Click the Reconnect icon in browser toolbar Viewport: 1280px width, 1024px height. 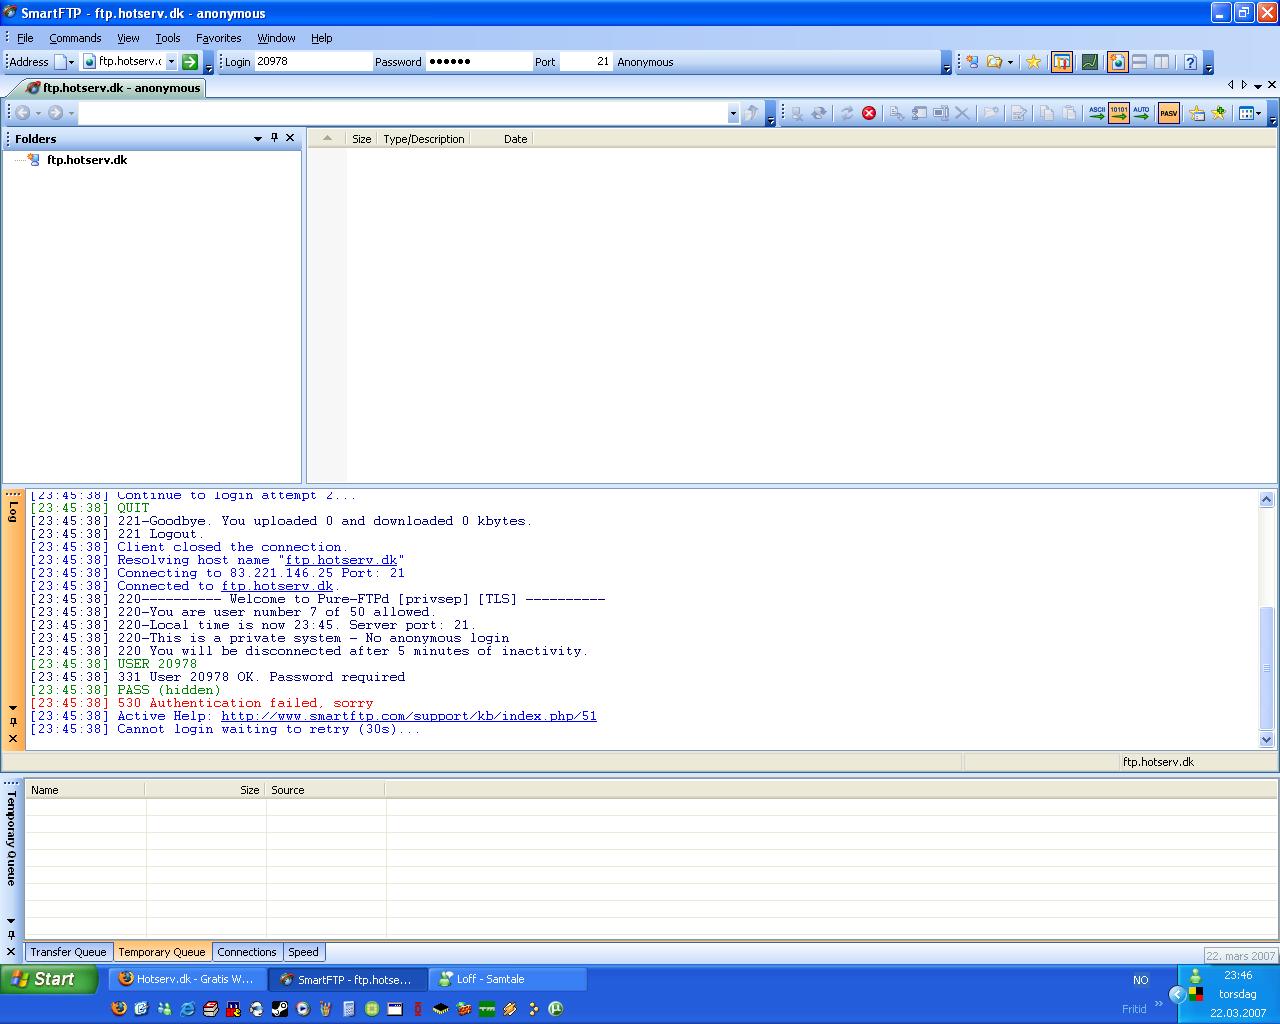tap(819, 113)
